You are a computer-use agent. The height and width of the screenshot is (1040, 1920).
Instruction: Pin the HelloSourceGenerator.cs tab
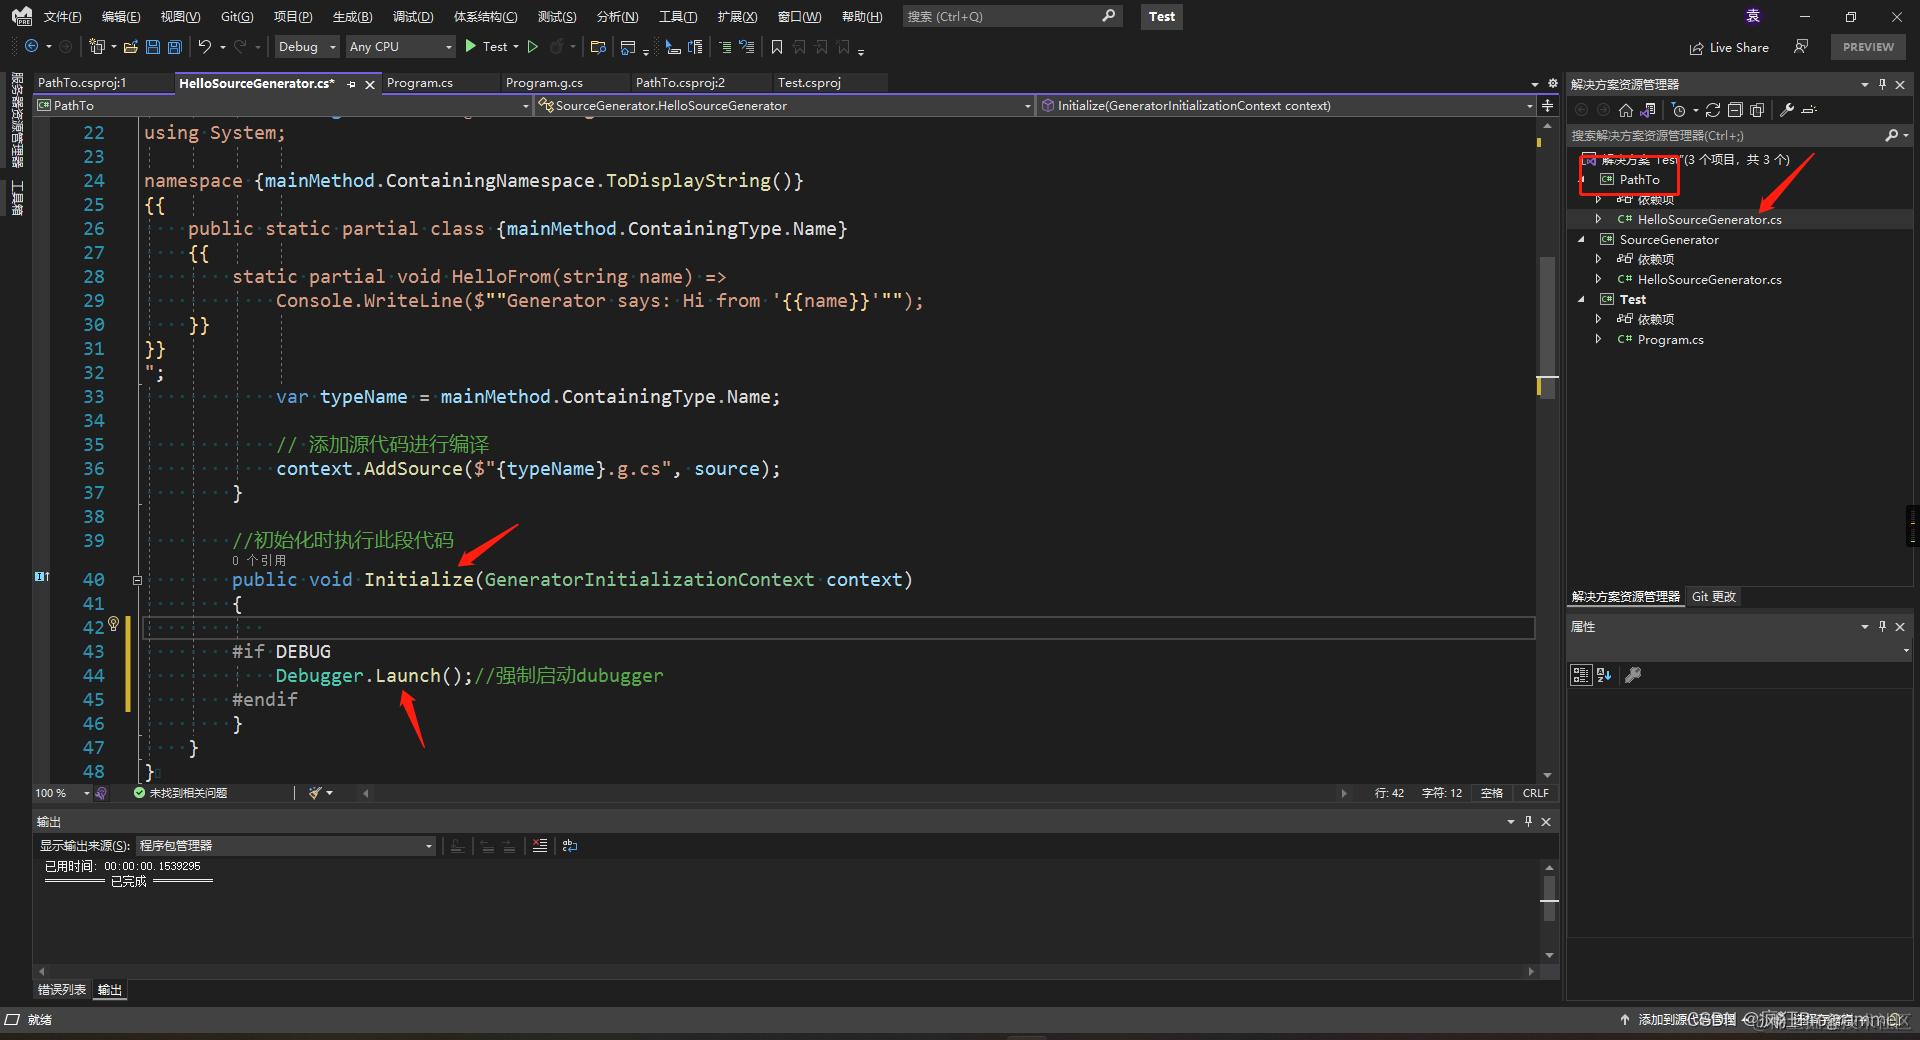coord(351,84)
